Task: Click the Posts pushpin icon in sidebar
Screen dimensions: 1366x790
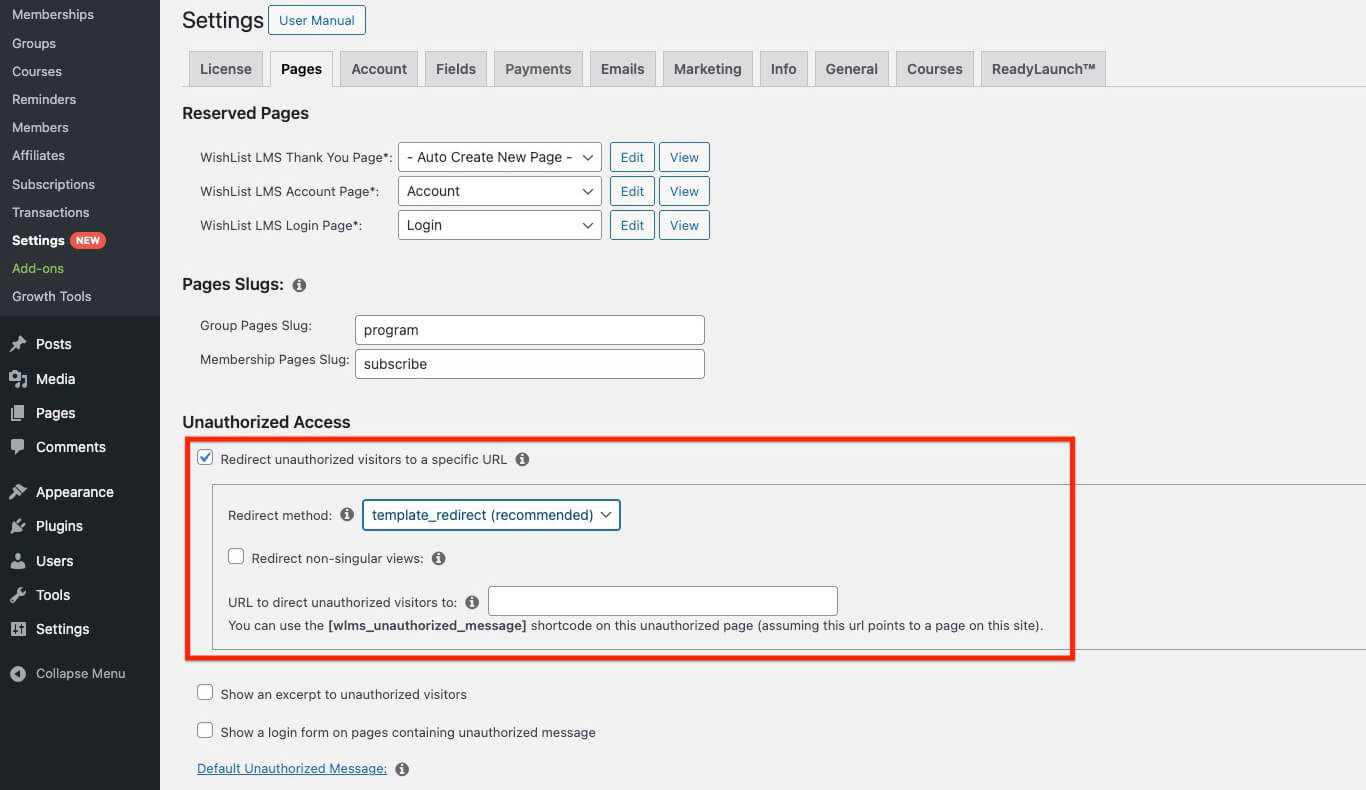Action: tap(18, 344)
